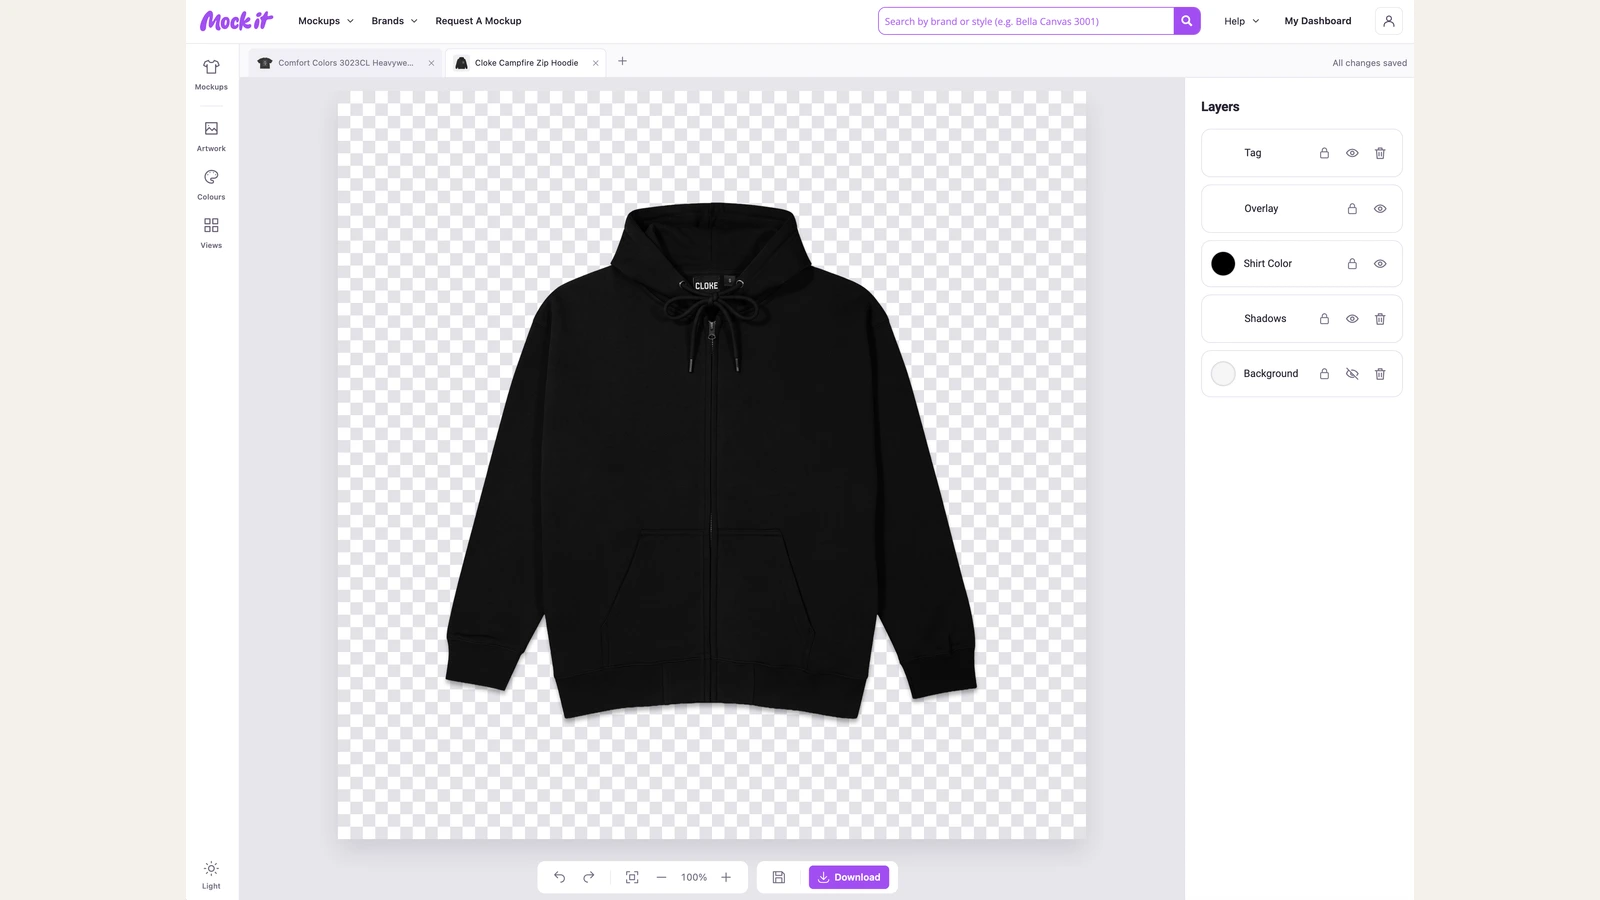This screenshot has height=900, width=1600.
Task: Go to My Dashboard
Action: coord(1318,21)
